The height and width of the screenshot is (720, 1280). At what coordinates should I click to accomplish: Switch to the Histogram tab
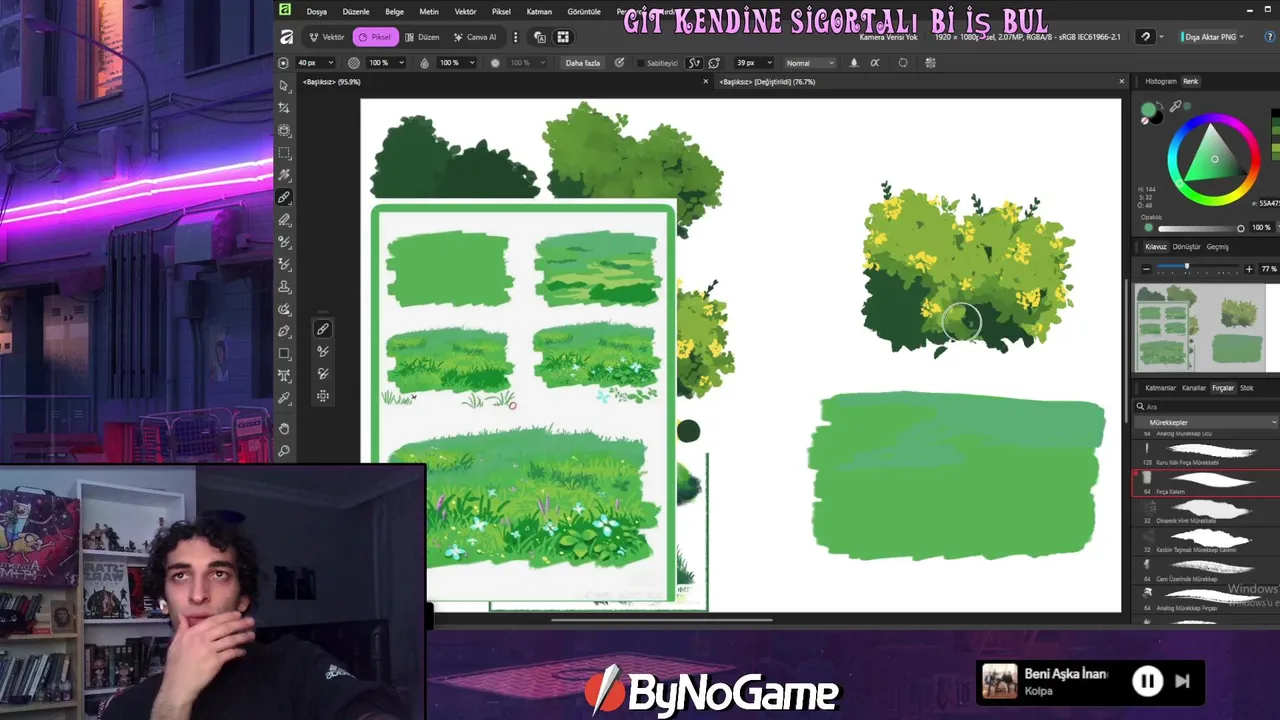(1161, 81)
